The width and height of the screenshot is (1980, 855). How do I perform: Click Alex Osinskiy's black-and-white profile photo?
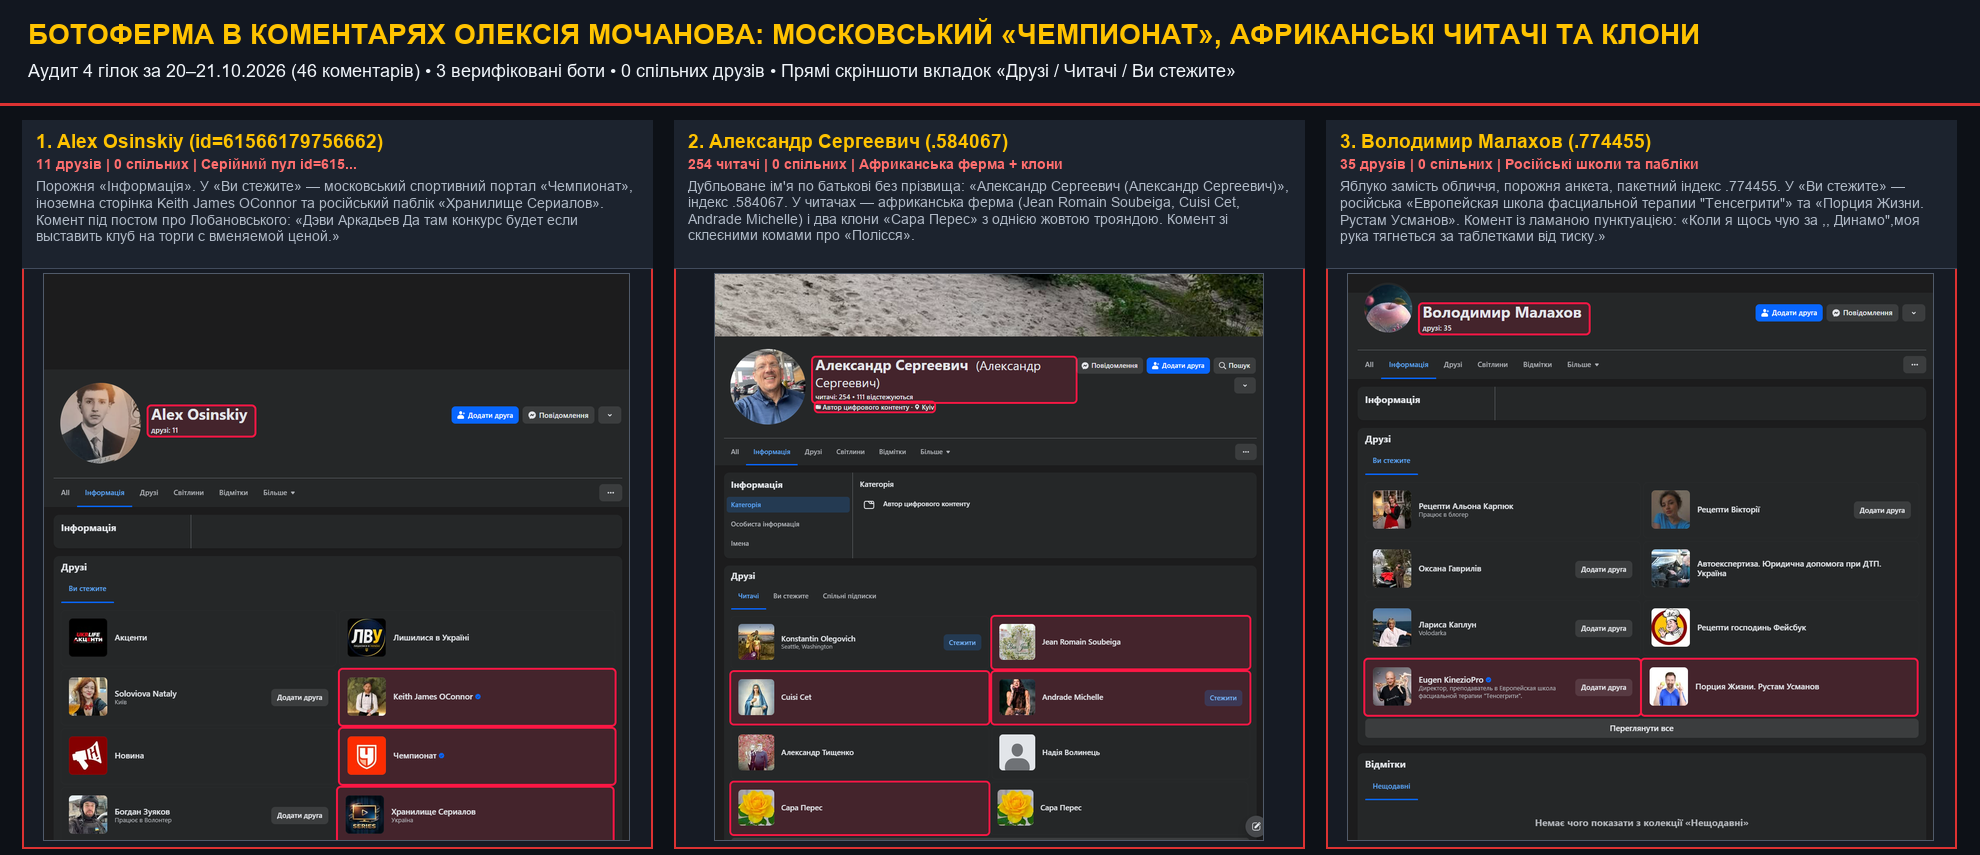click(100, 423)
